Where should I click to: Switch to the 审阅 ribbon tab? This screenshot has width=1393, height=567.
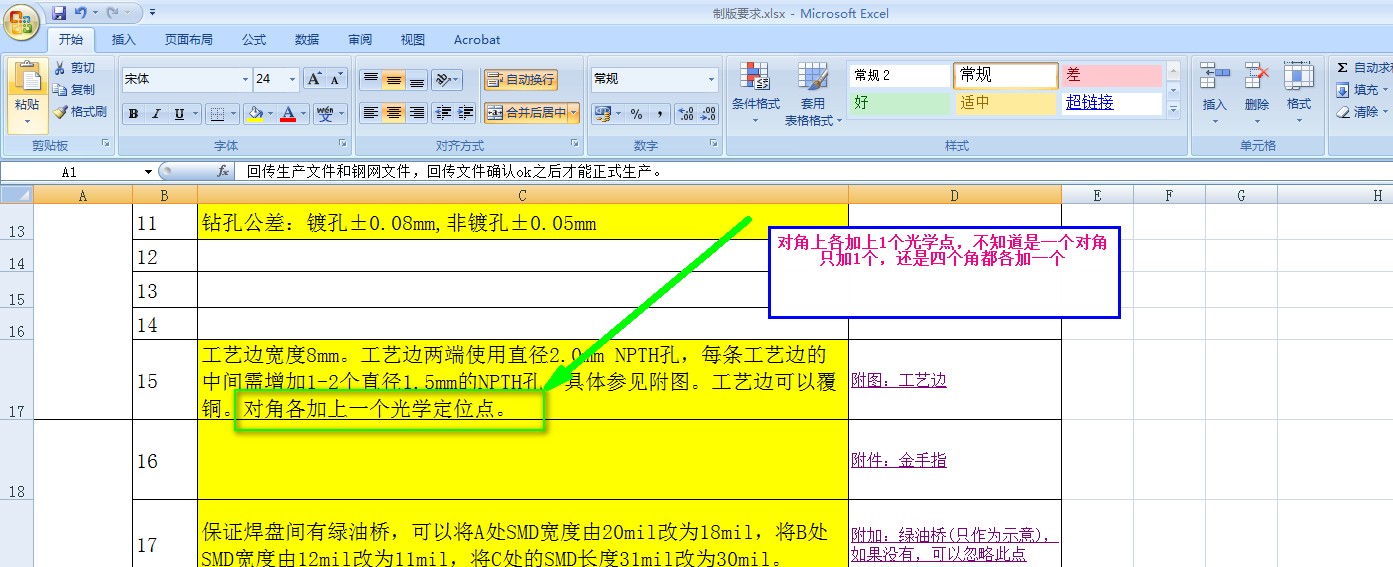point(360,40)
